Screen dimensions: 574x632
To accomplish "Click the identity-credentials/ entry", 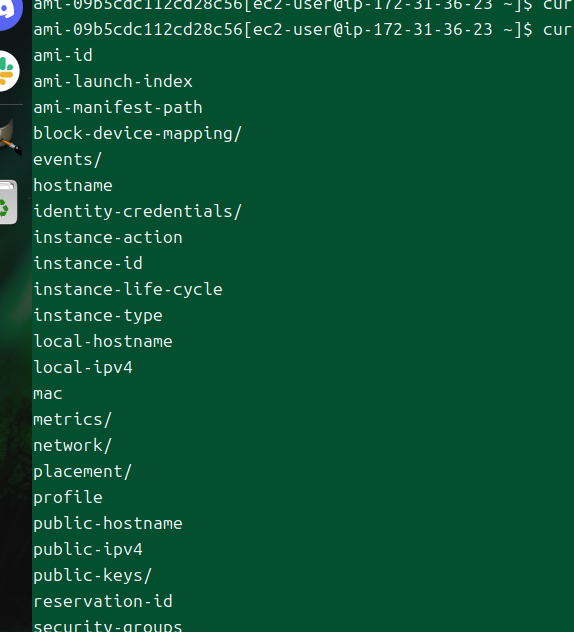I will click(x=137, y=212).
